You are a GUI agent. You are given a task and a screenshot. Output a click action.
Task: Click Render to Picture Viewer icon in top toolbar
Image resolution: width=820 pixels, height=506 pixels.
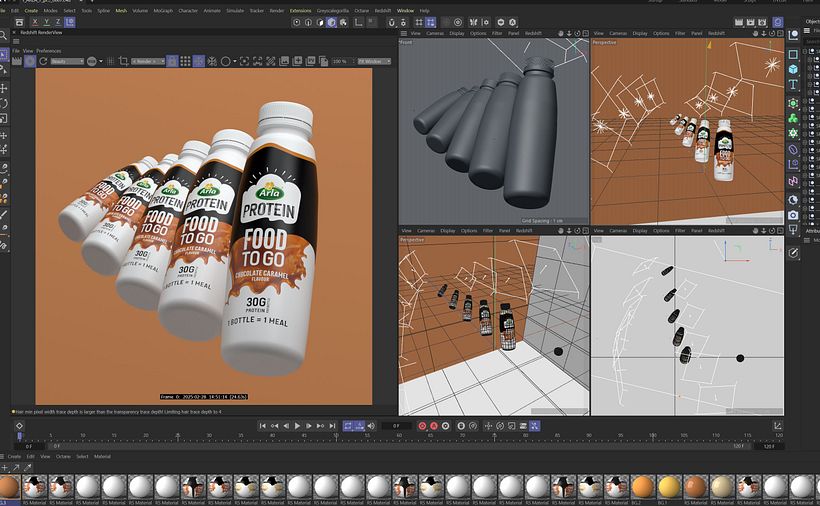pyautogui.click(x=750, y=22)
